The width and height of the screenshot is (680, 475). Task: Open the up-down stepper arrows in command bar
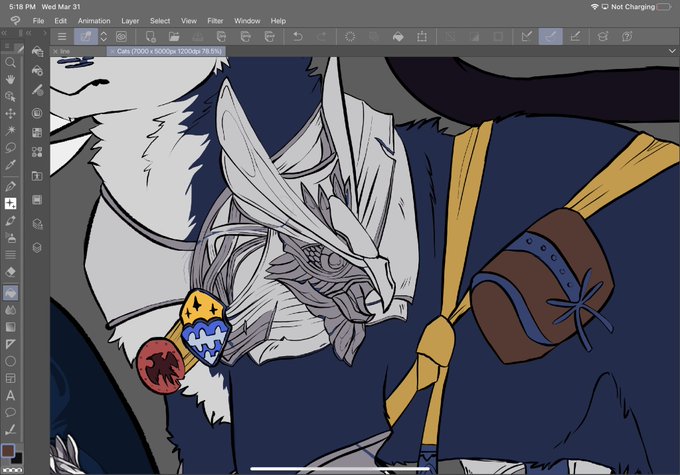tap(104, 36)
